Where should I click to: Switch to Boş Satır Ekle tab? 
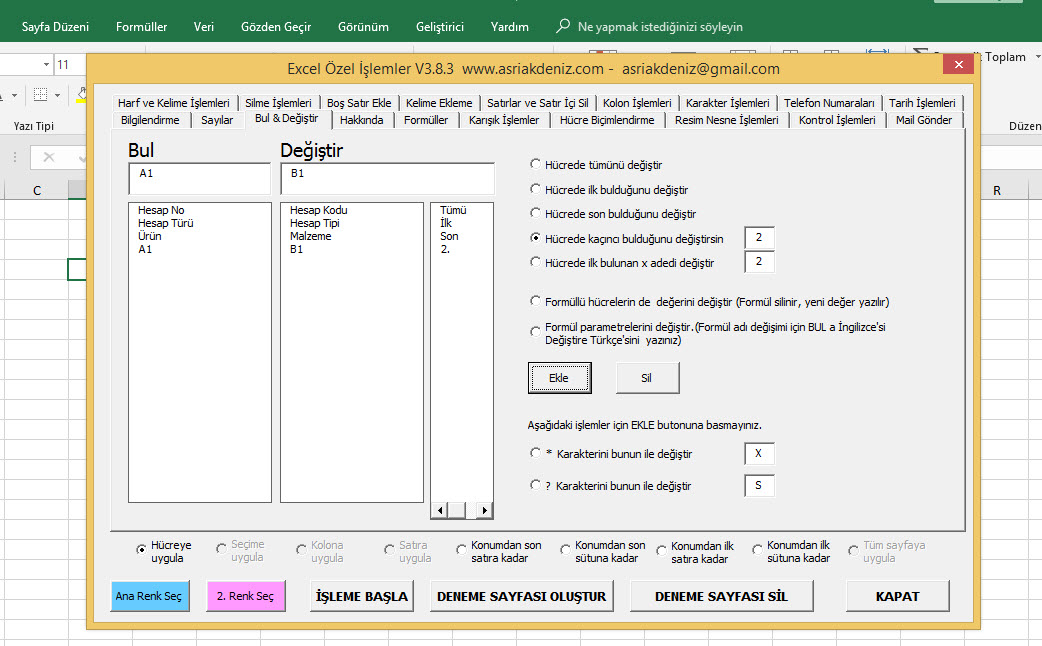[359, 103]
